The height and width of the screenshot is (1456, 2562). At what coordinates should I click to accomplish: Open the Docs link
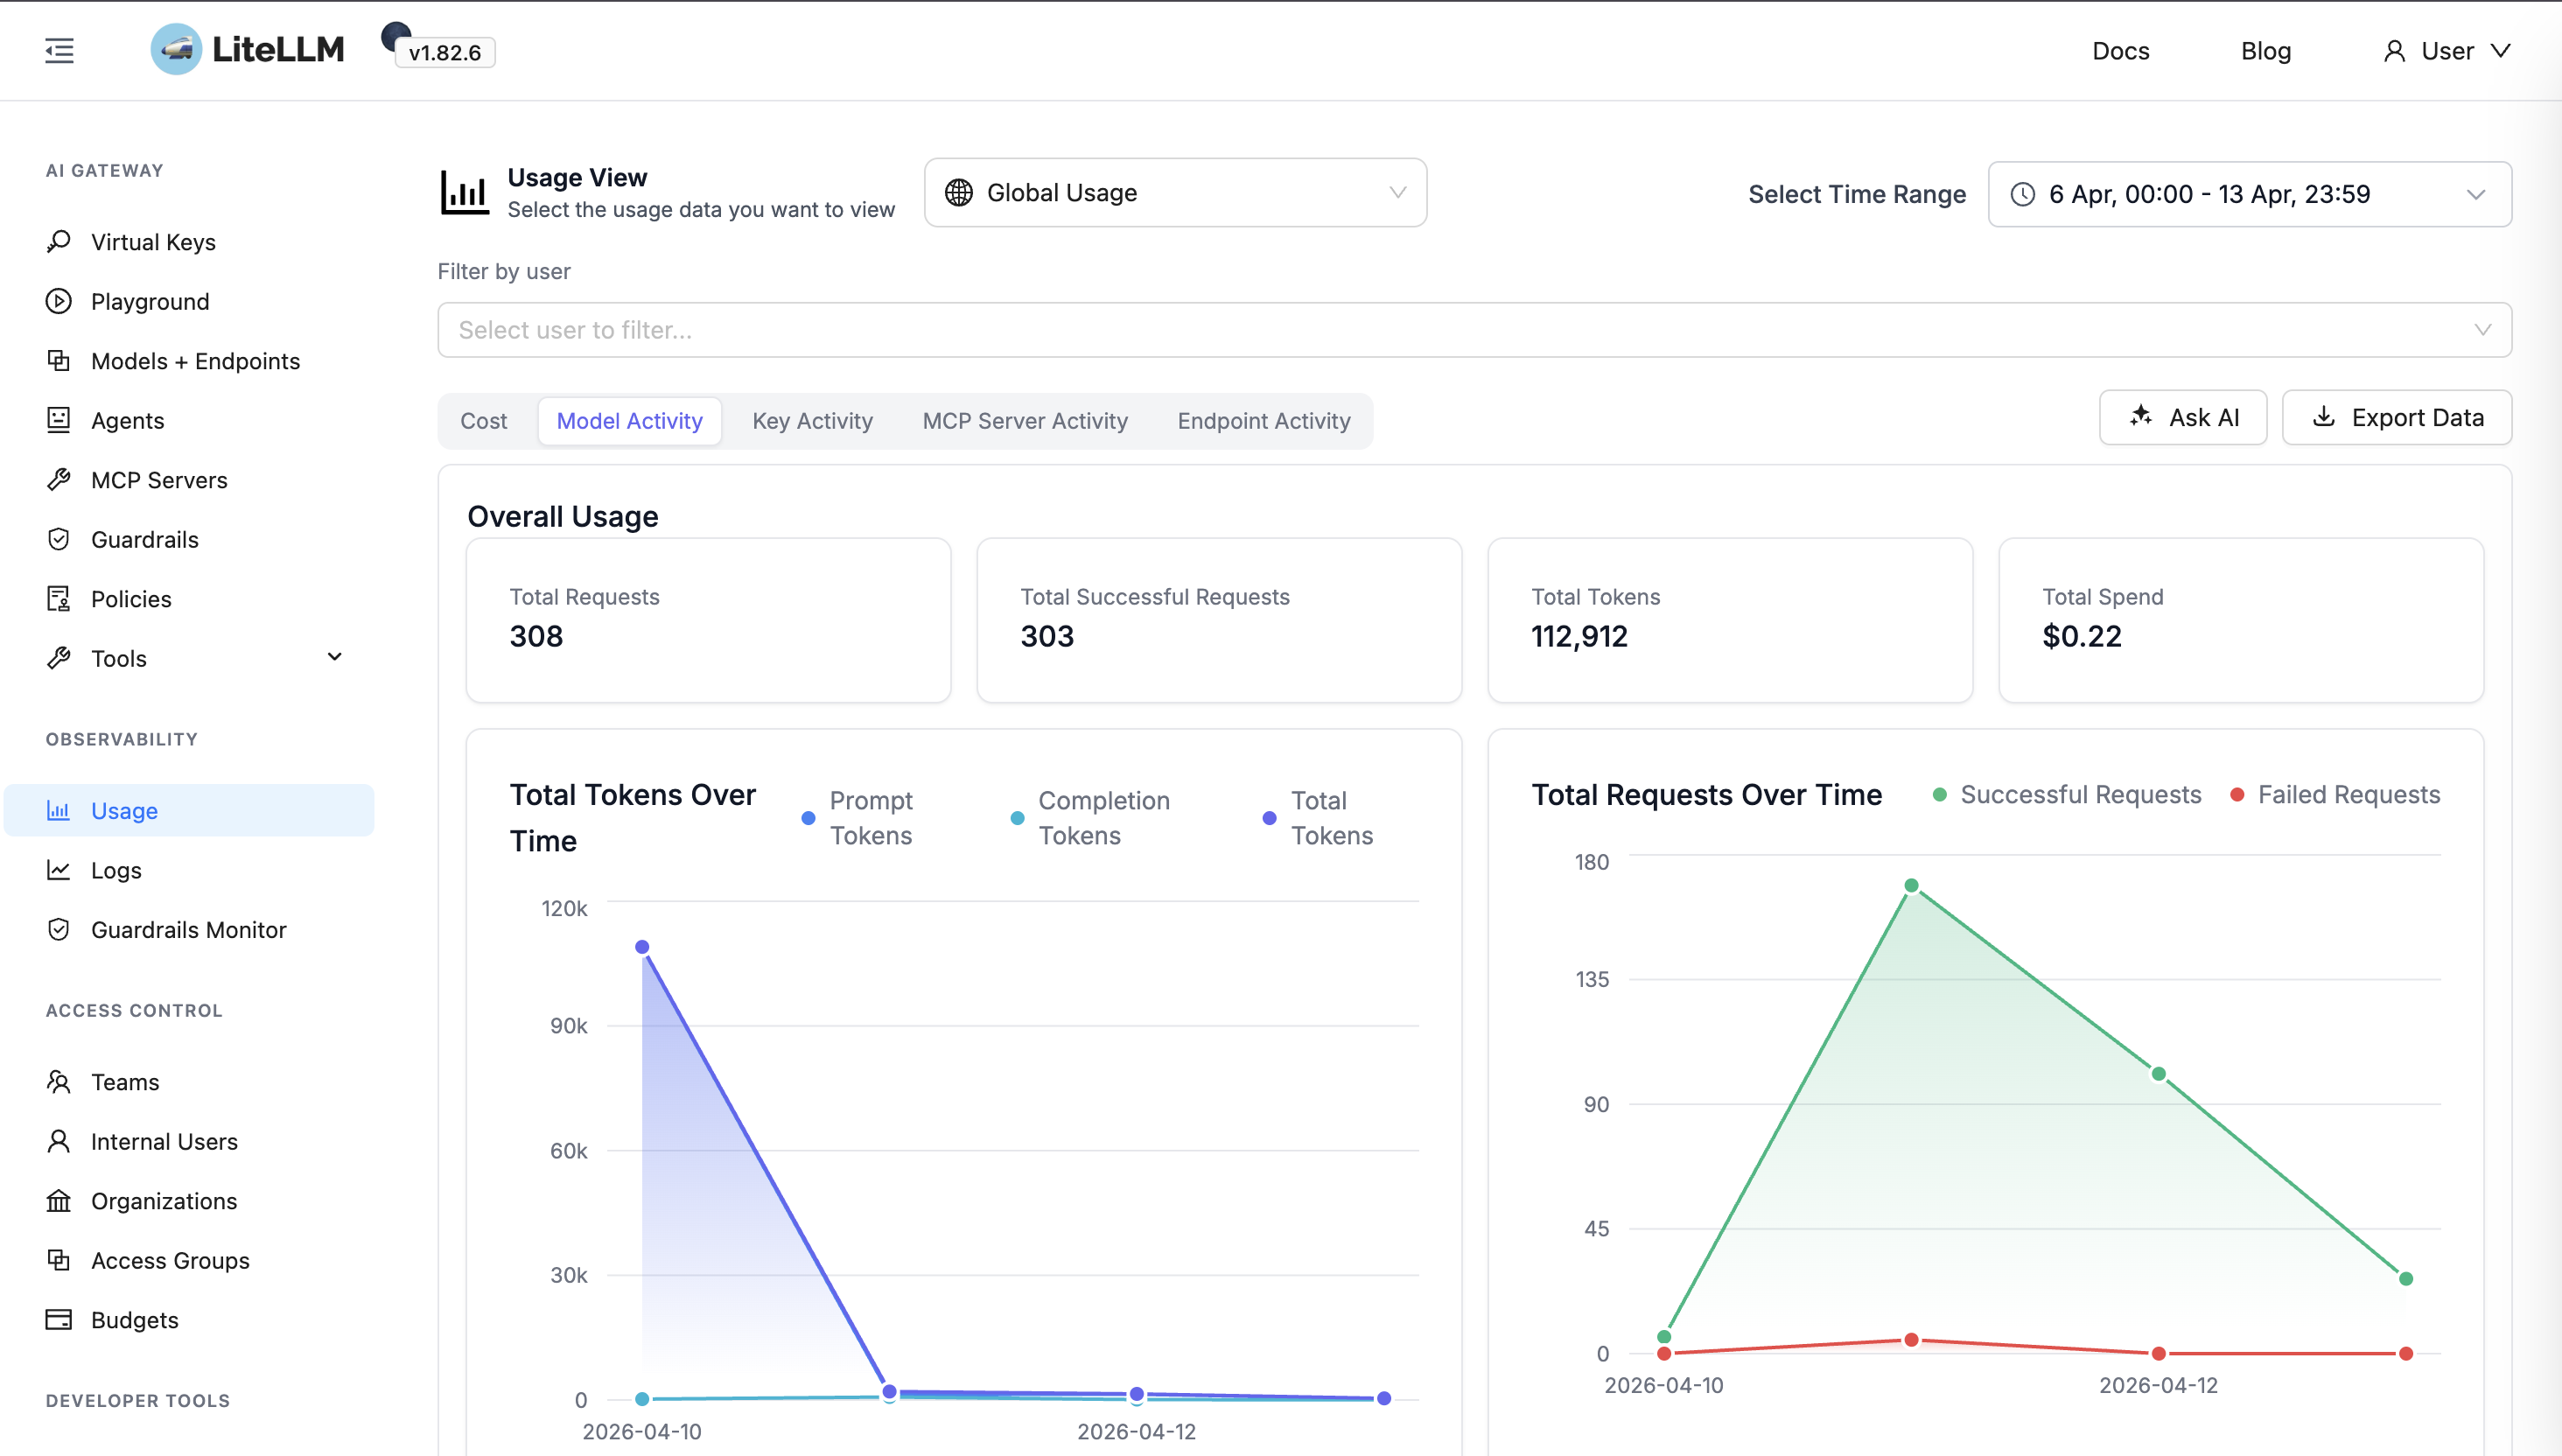pos(2120,50)
